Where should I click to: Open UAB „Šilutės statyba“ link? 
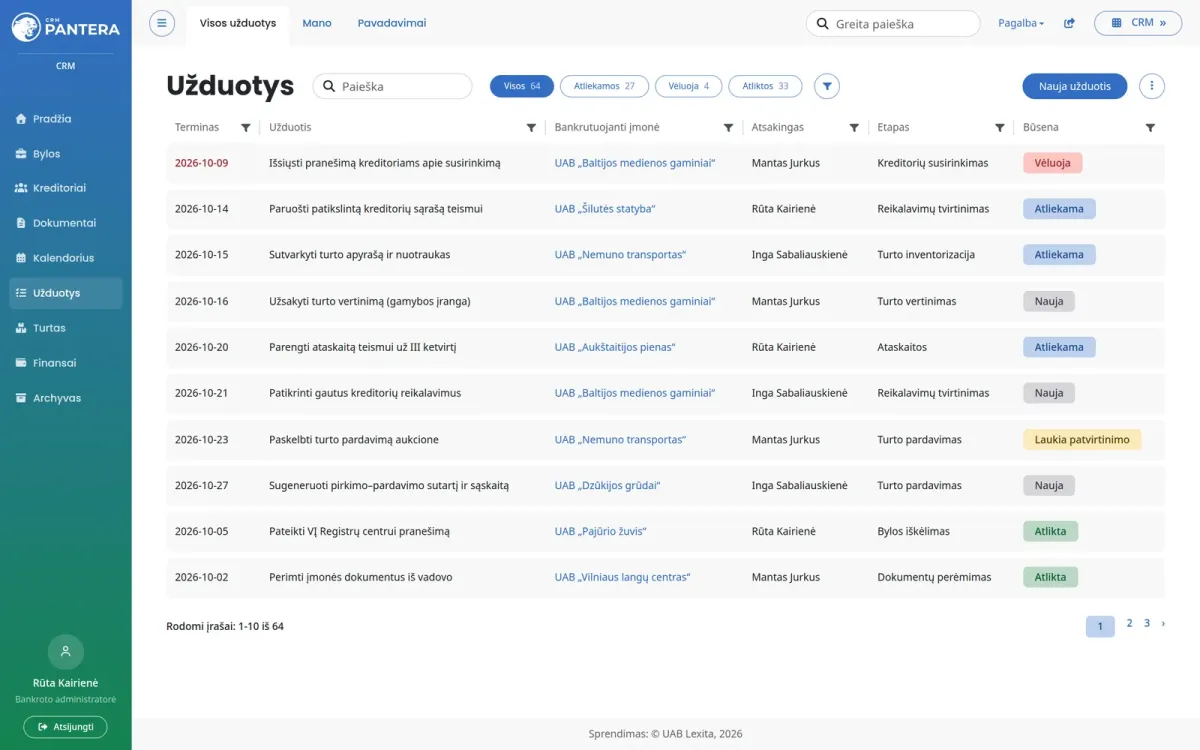pos(605,209)
